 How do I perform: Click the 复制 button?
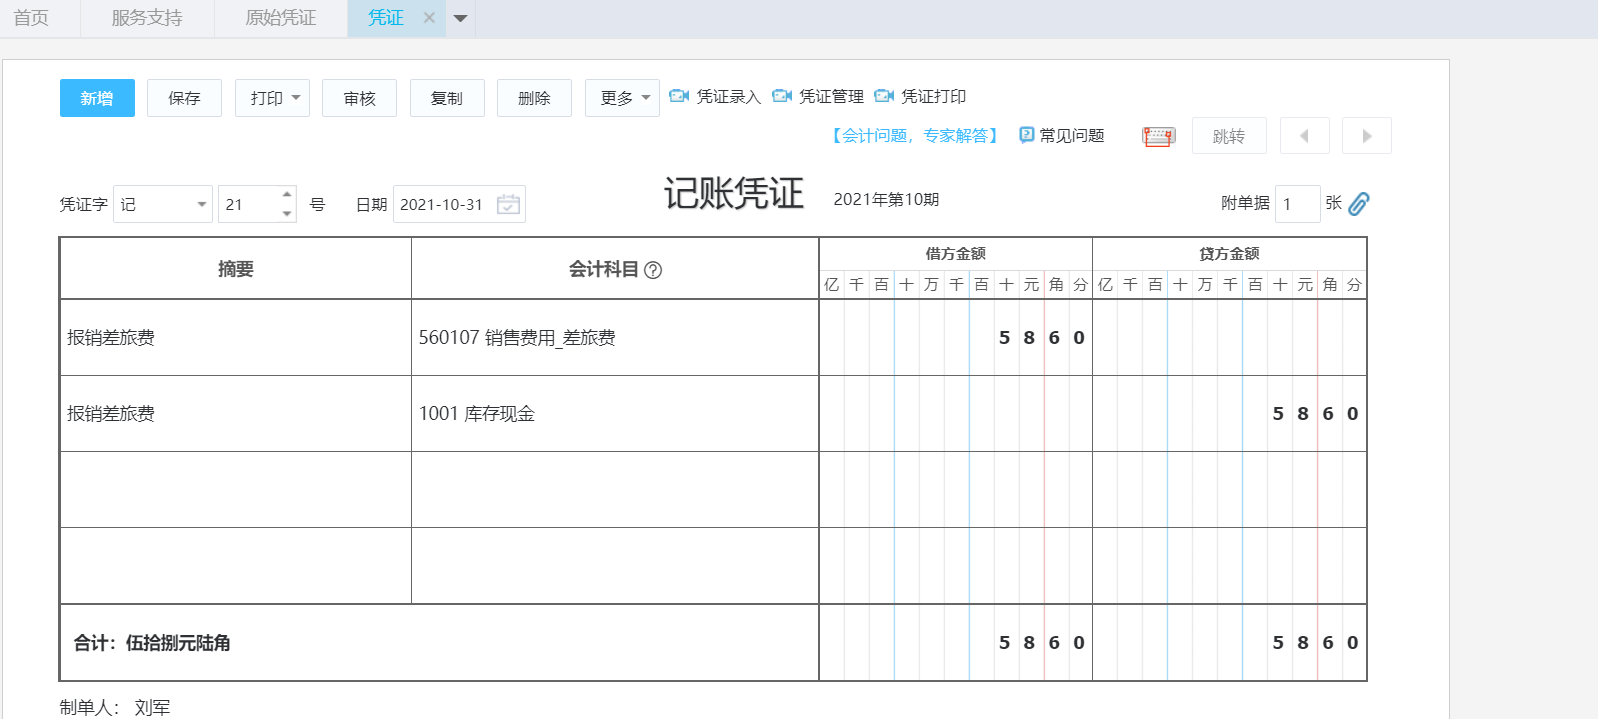point(447,98)
